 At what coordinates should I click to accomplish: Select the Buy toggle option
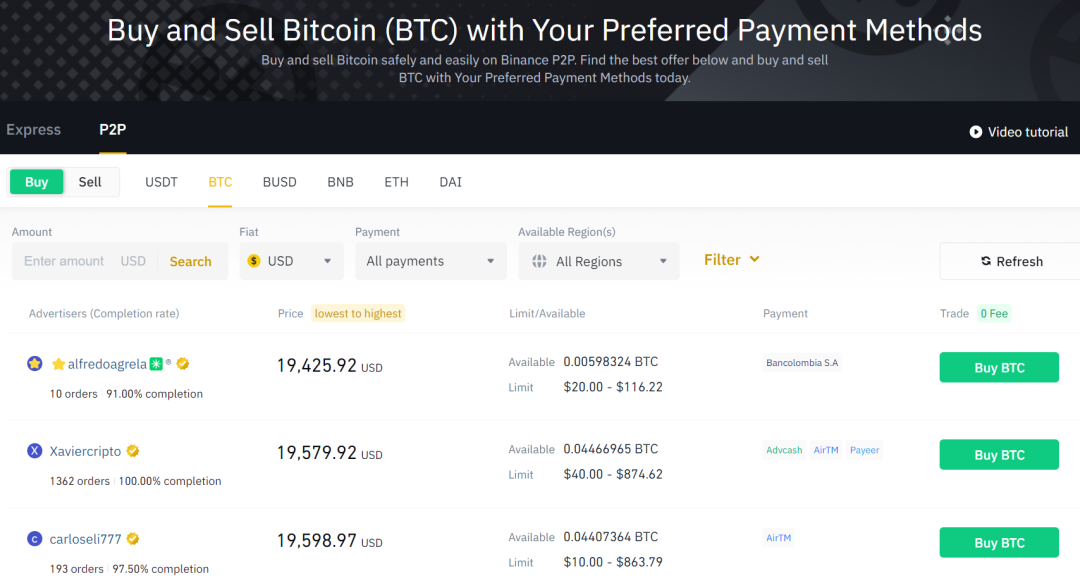[37, 182]
